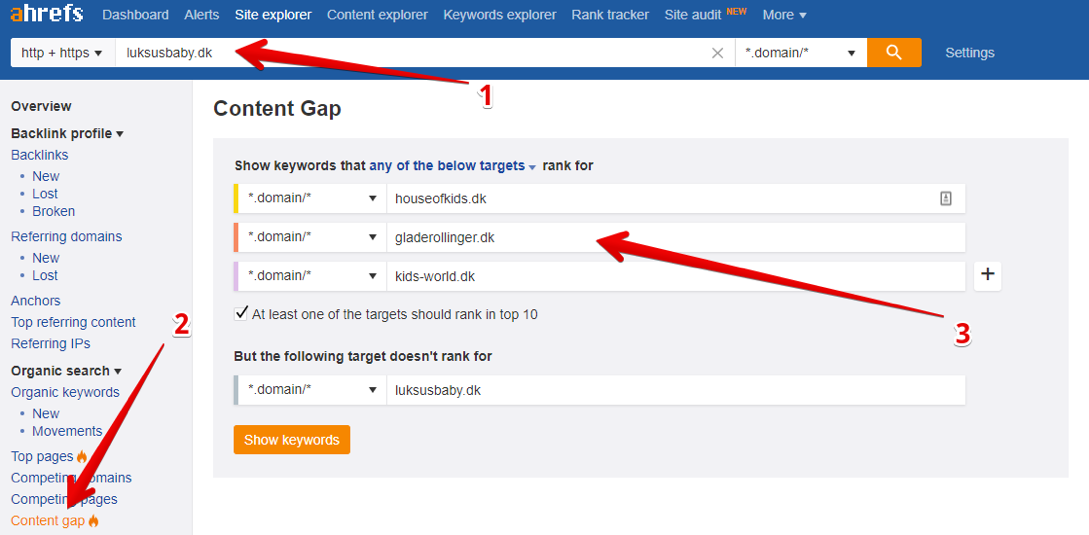Go to Overview in sidebar
This screenshot has height=535, width=1089.
[41, 106]
